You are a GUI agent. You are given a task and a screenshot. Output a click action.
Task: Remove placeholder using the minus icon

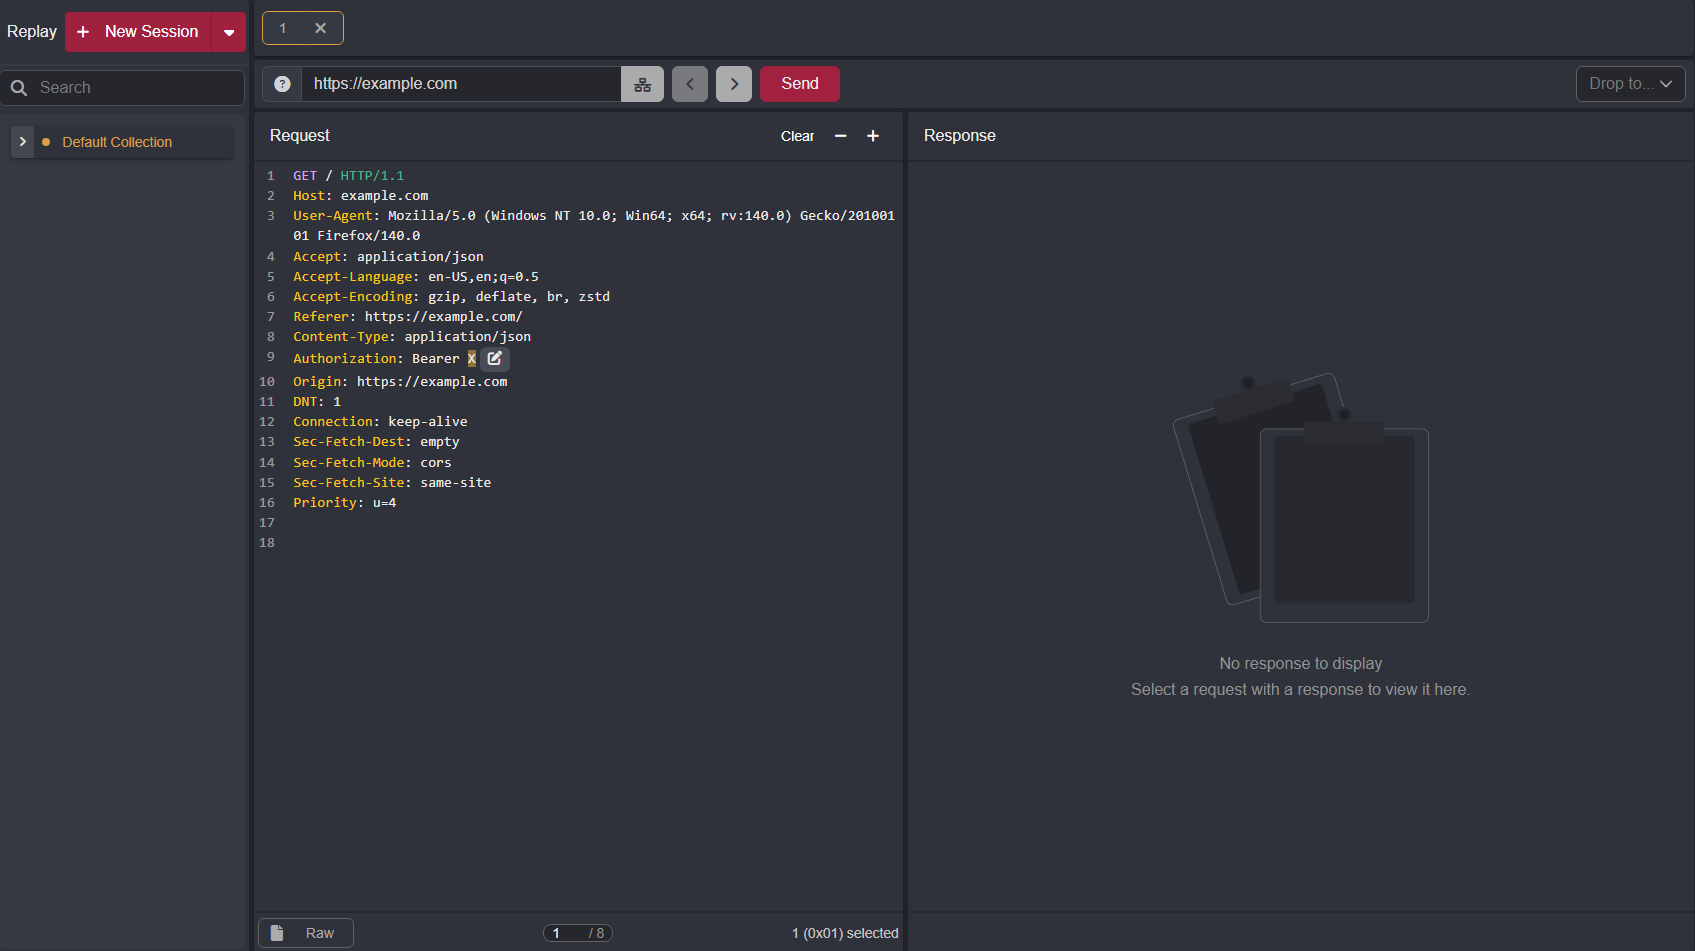point(841,136)
